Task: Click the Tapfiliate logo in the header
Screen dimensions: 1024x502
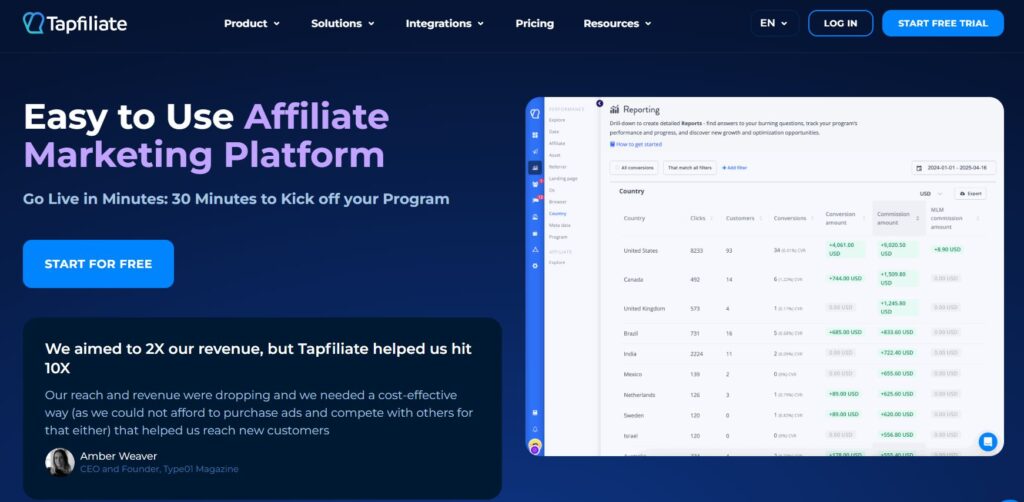Action: point(75,23)
